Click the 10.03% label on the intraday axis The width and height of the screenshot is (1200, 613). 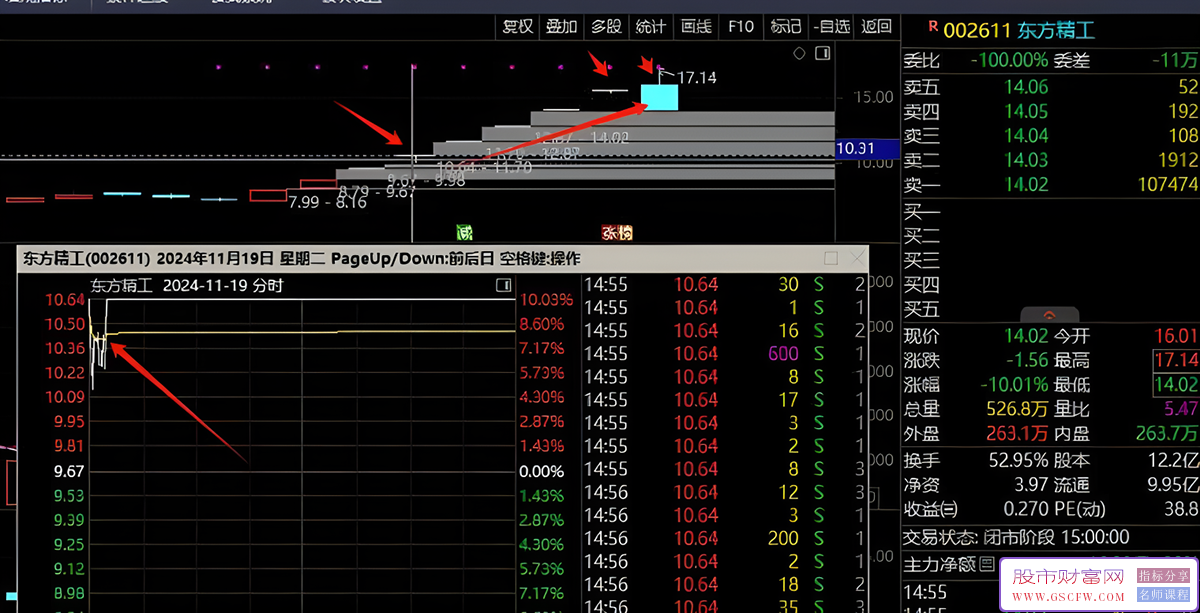click(x=548, y=300)
